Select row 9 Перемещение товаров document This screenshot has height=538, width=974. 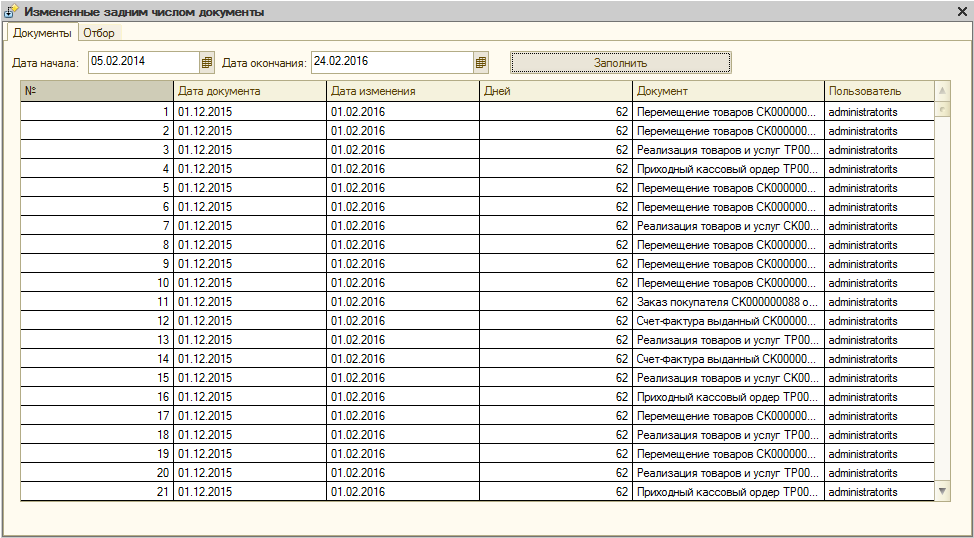pos(728,264)
